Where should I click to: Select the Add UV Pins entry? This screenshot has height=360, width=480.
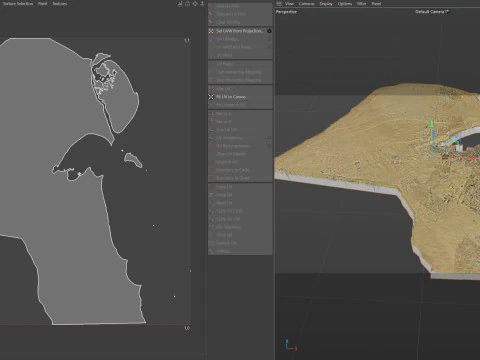pyautogui.click(x=240, y=6)
